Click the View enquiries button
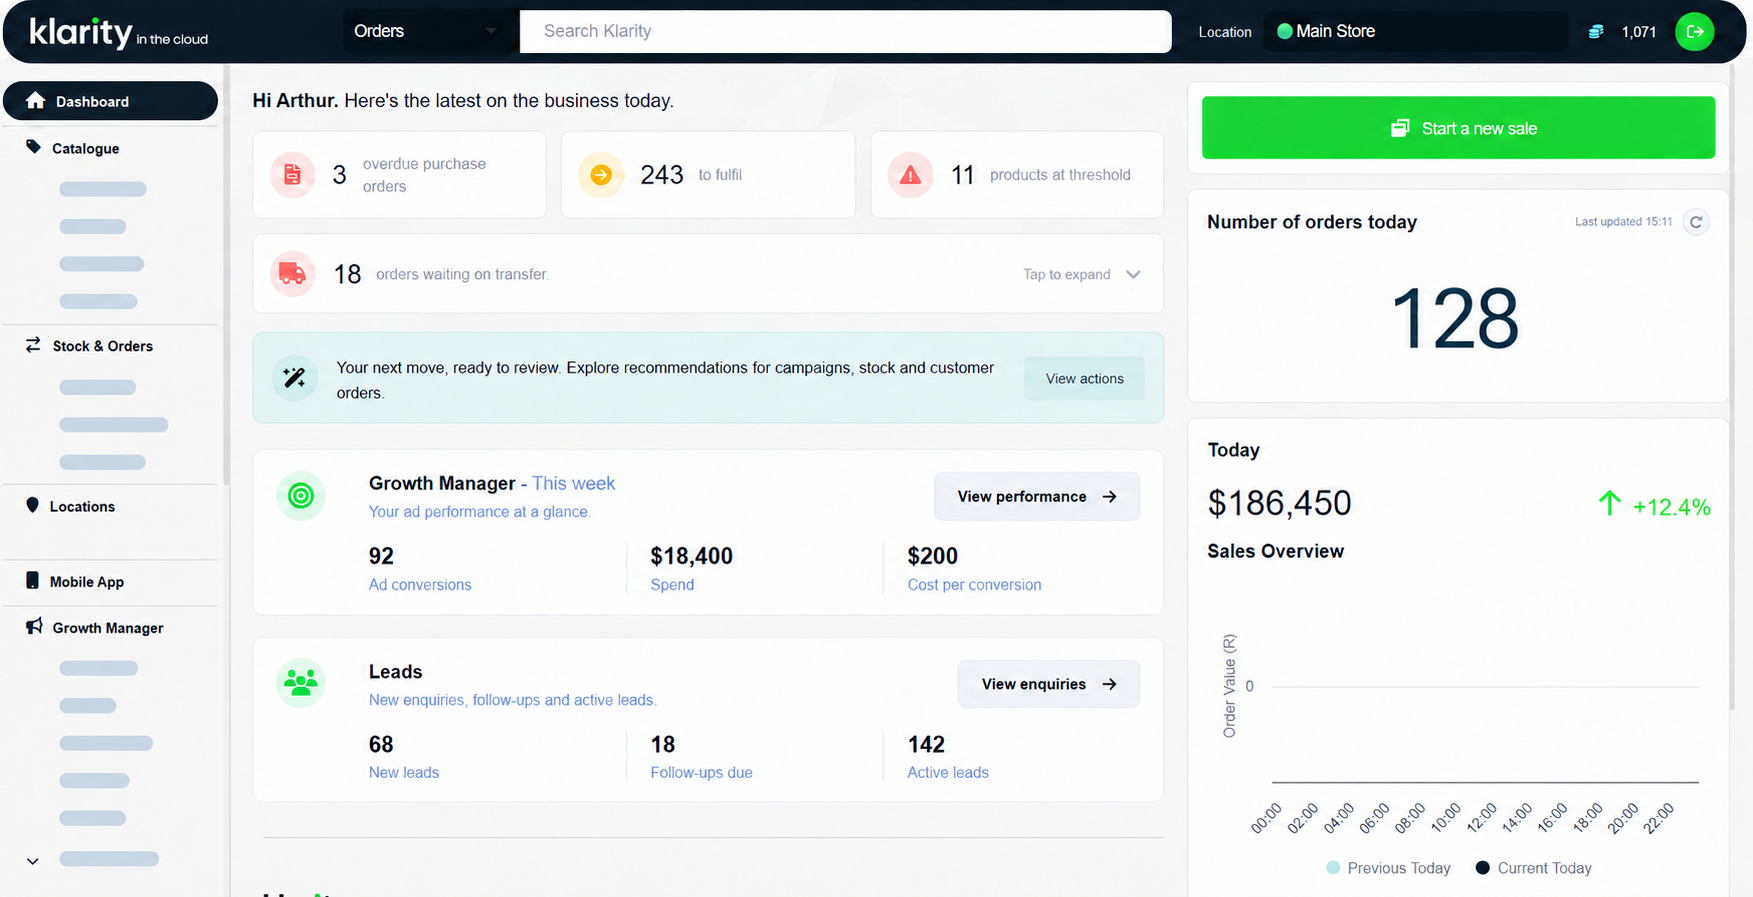Image resolution: width=1753 pixels, height=897 pixels. coord(1048,684)
